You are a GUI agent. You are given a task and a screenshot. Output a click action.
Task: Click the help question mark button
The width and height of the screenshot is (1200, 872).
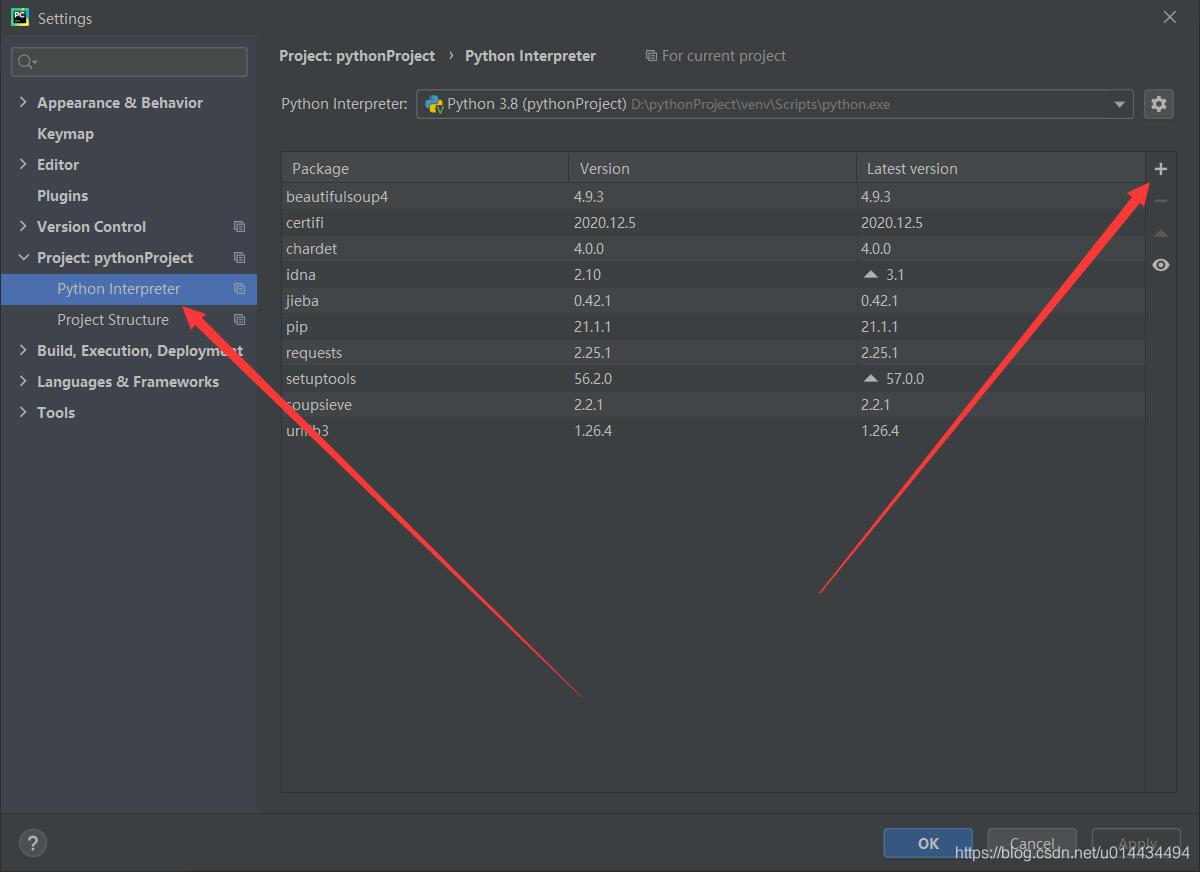(x=33, y=843)
